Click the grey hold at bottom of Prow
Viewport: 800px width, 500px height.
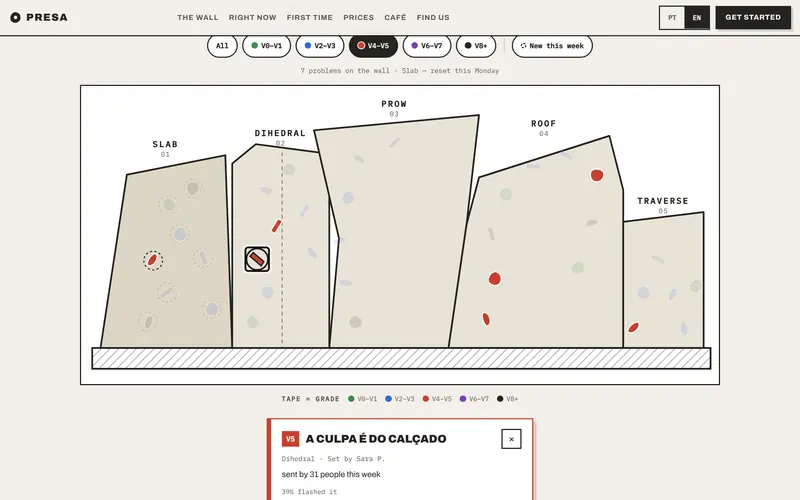tap(356, 322)
